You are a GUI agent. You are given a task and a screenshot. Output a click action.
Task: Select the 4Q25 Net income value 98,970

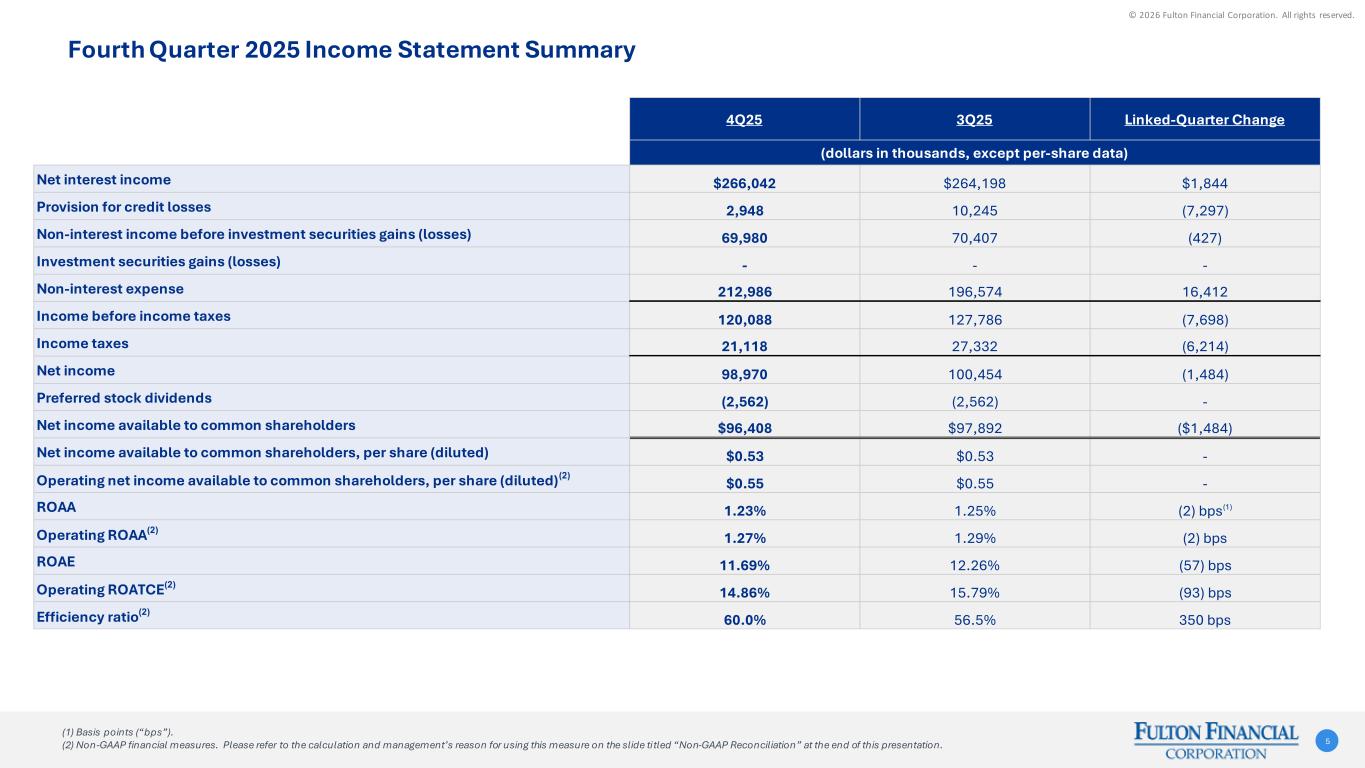744,374
